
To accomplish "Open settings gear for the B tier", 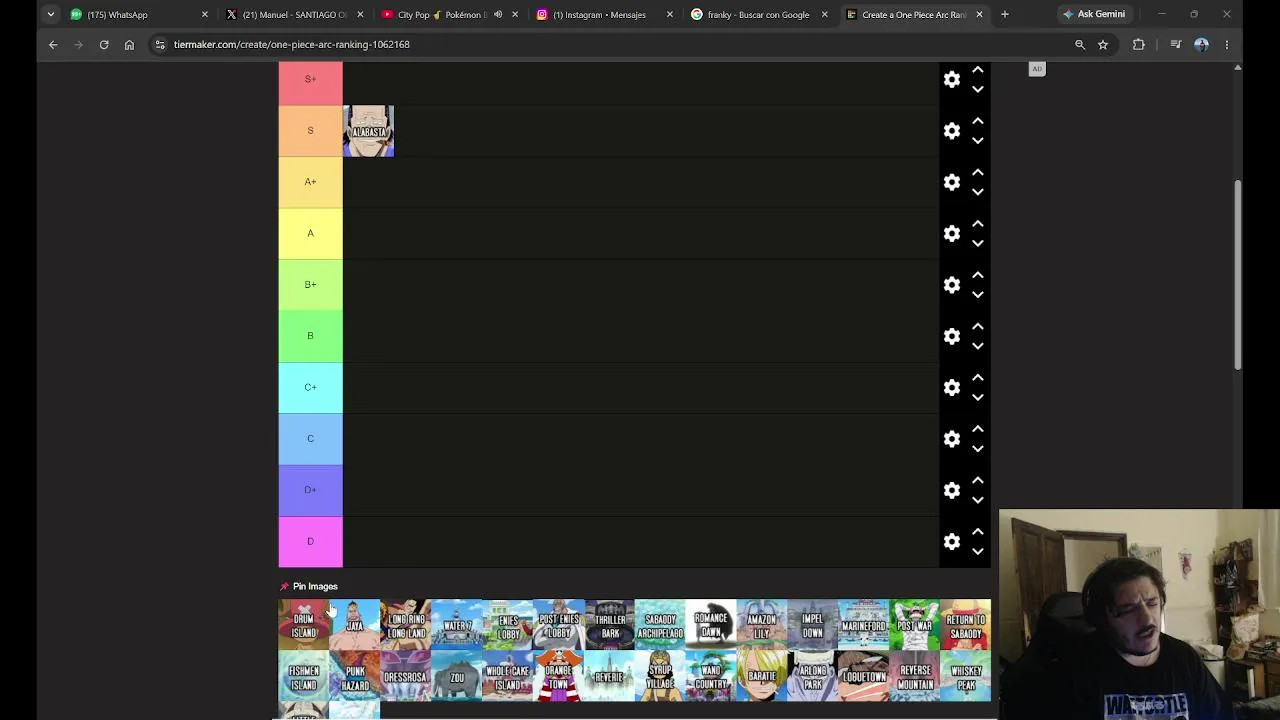I will click(952, 336).
